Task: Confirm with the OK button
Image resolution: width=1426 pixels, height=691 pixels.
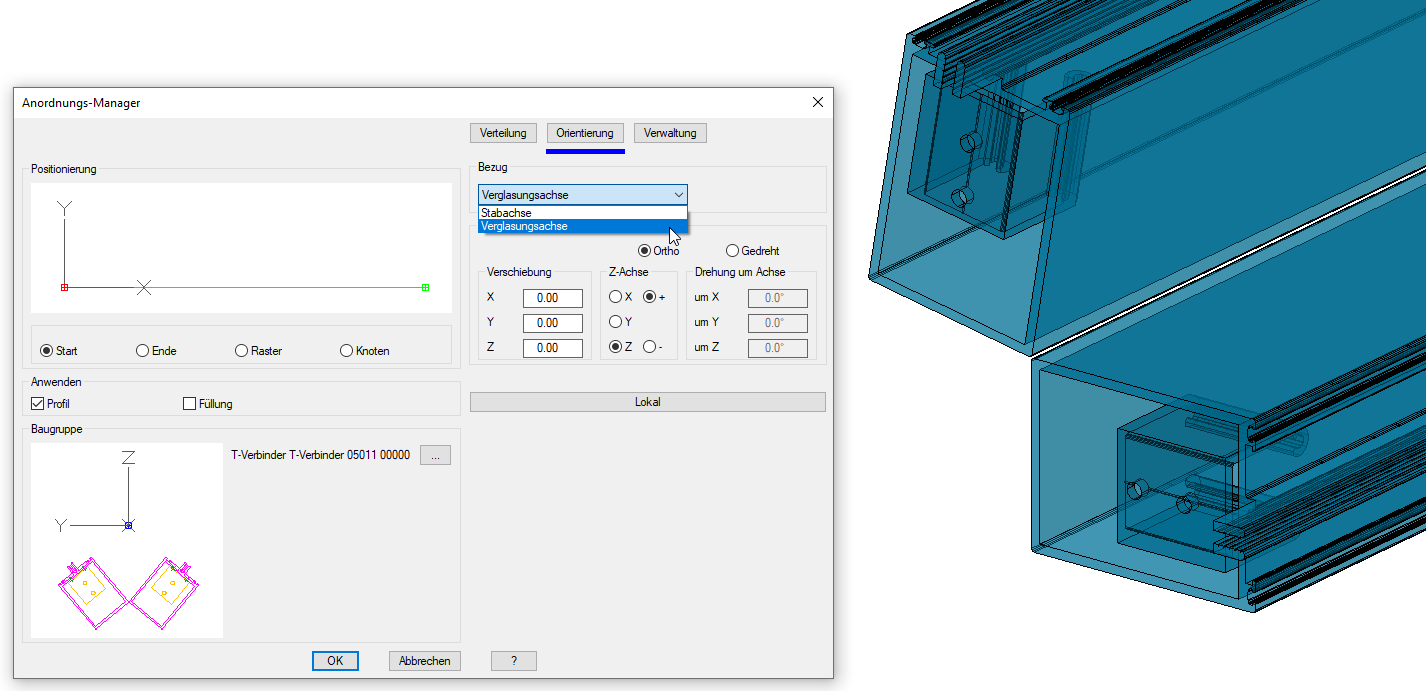Action: coord(335,661)
